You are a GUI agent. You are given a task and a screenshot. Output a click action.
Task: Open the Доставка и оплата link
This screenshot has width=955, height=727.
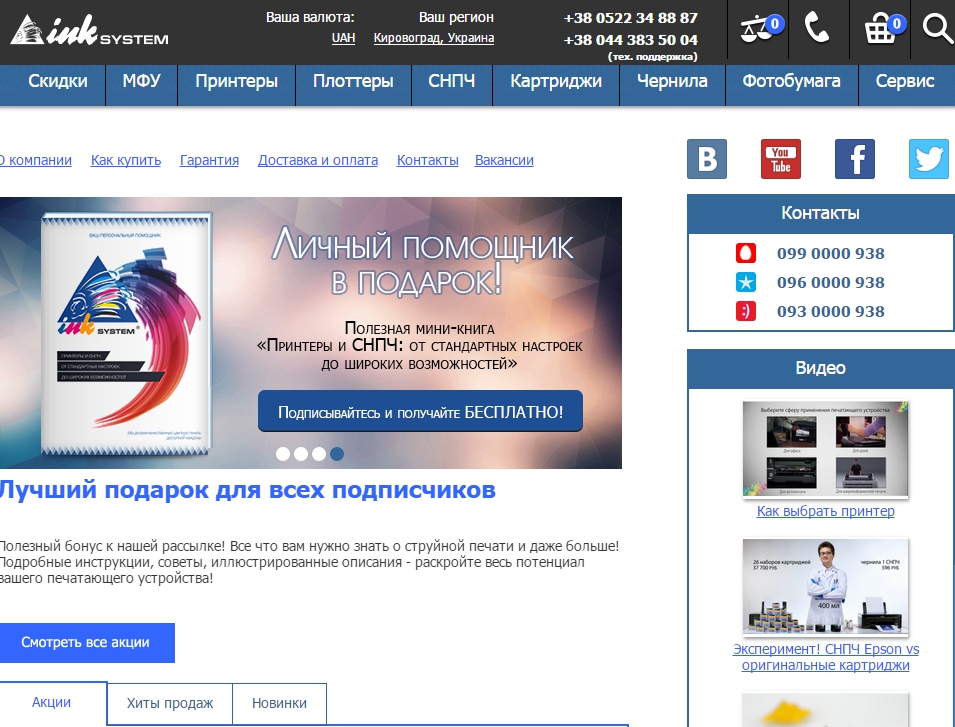(x=318, y=160)
